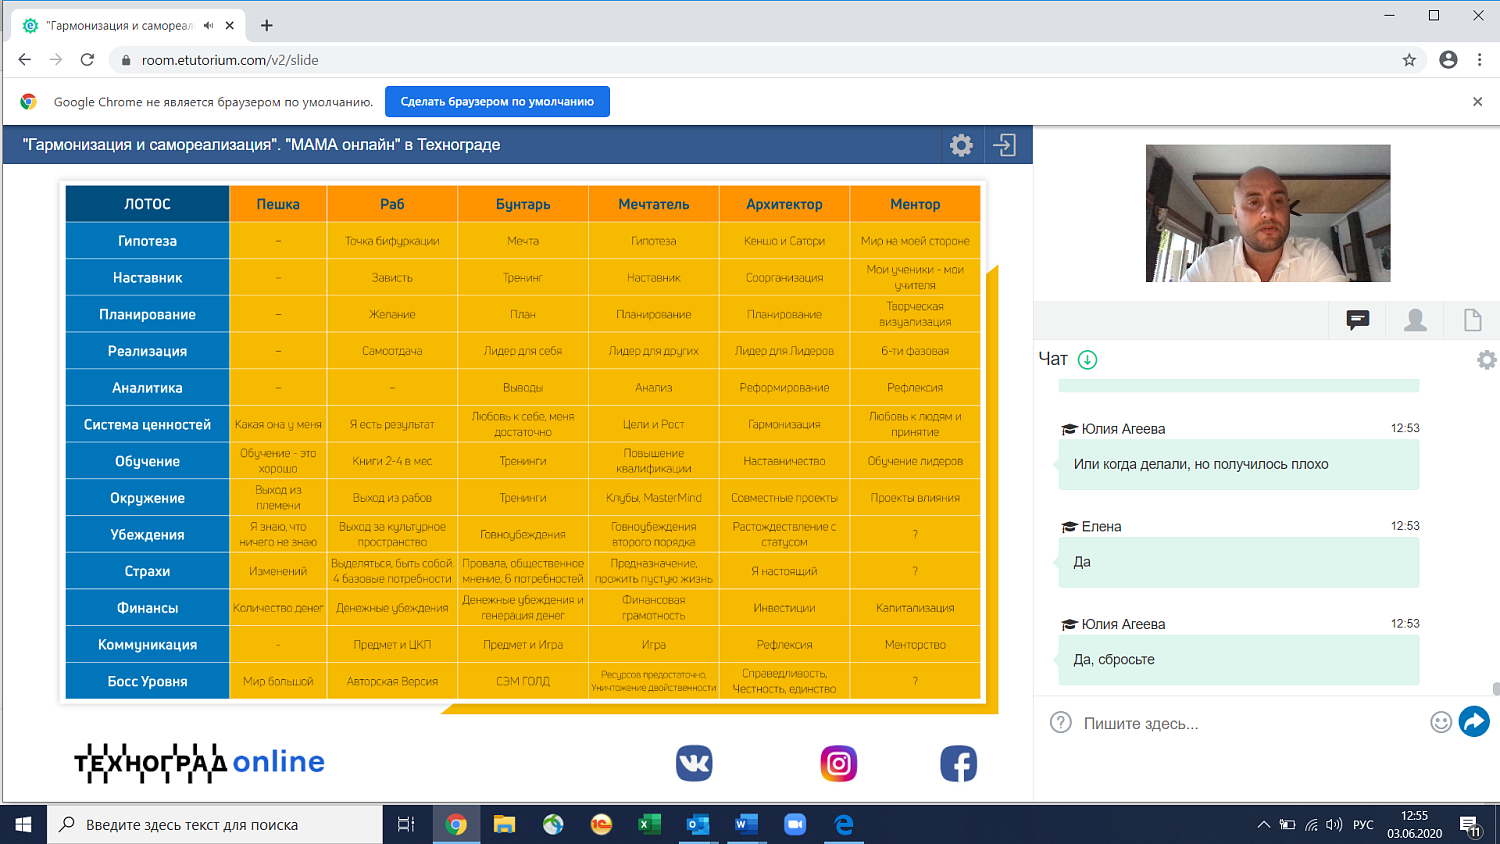Reload the current page

coord(87,60)
